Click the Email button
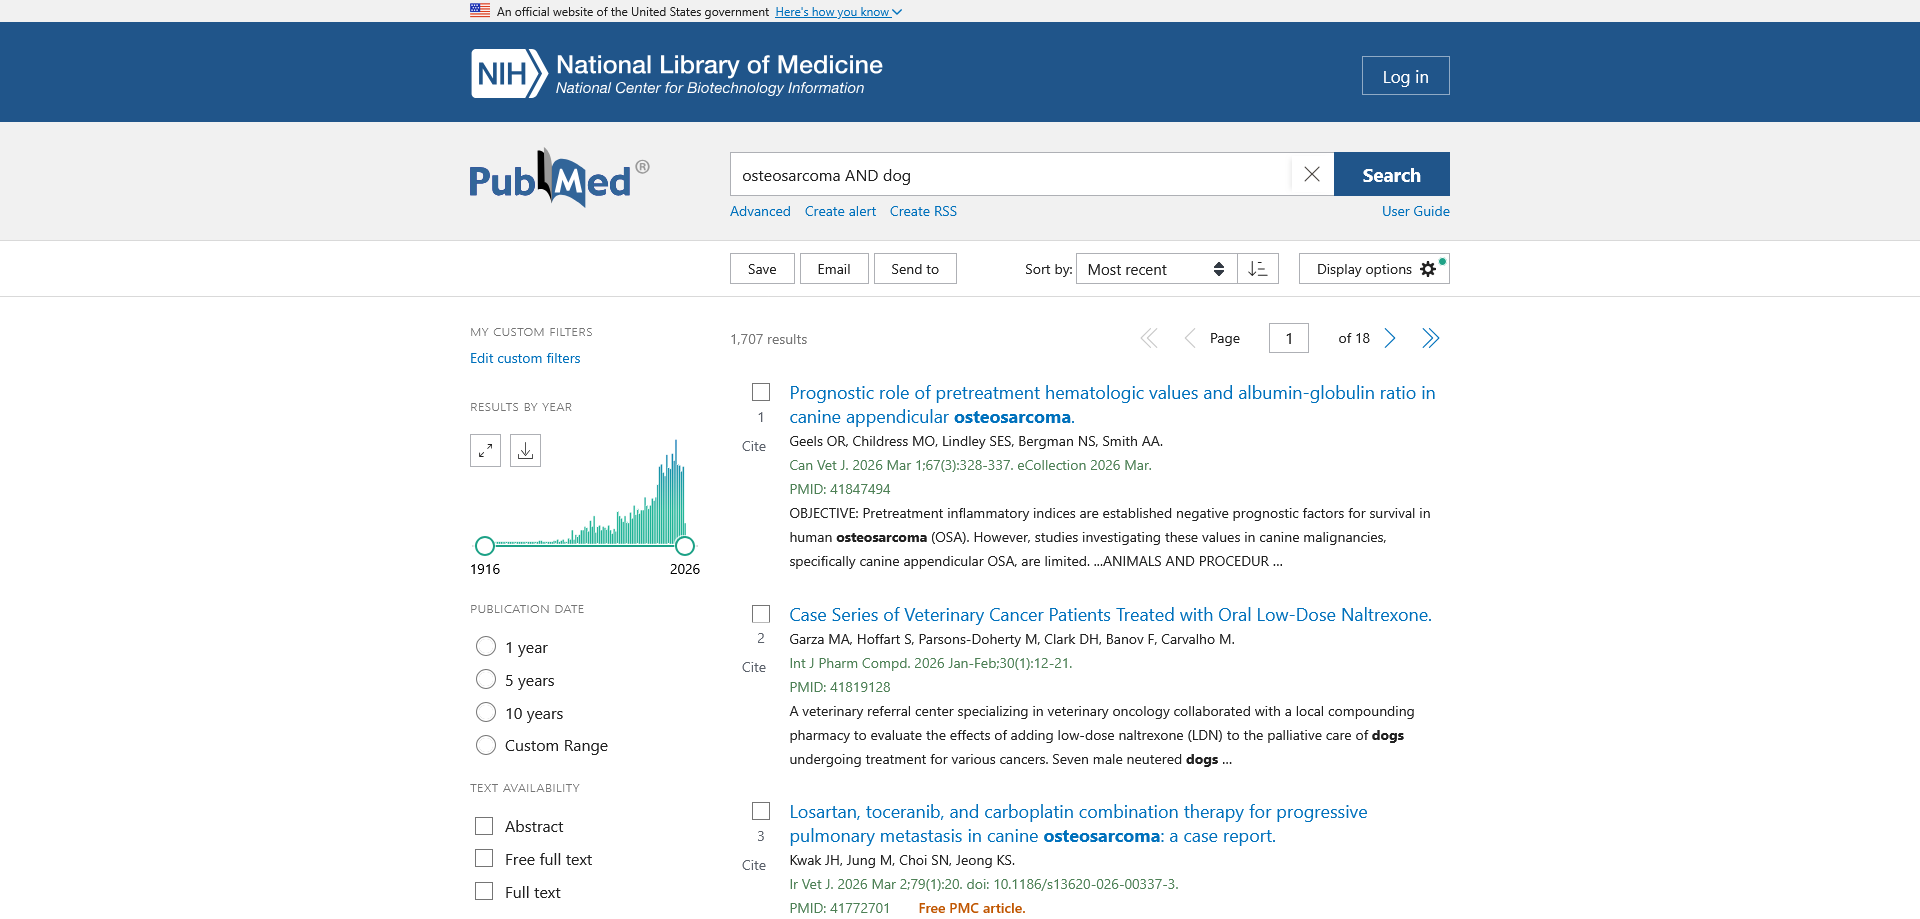 point(834,269)
